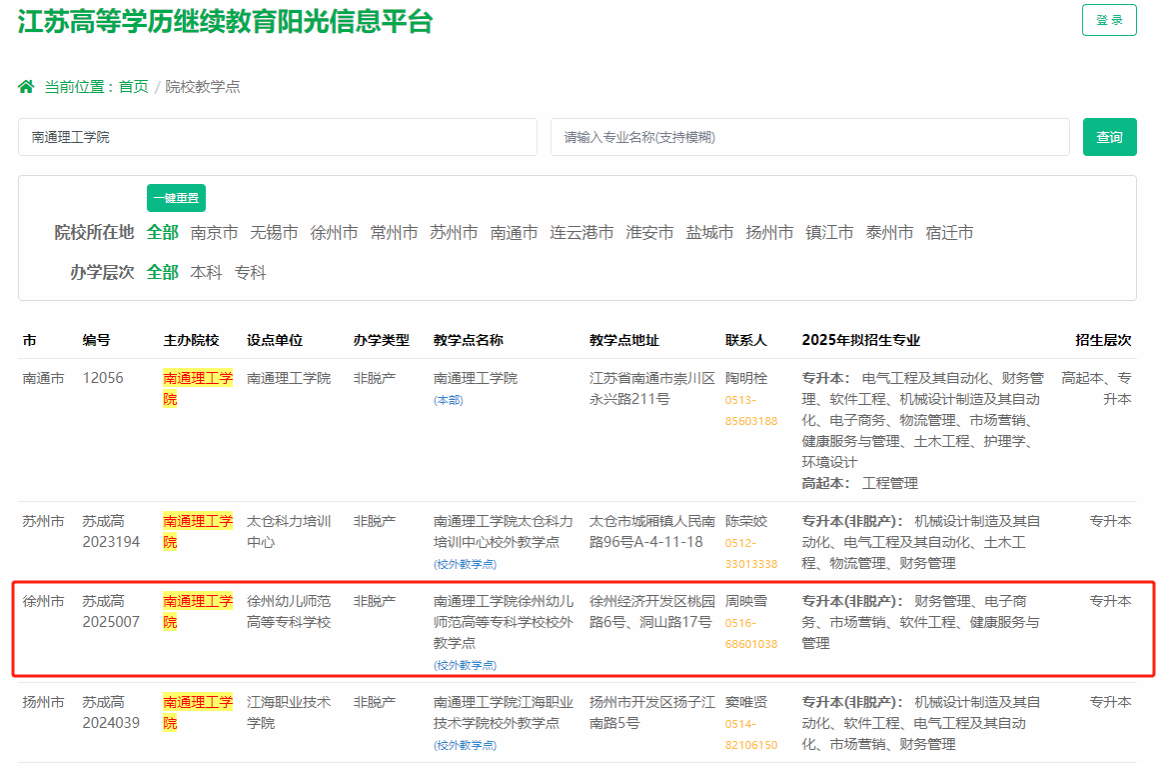Click phone number 0516-68601038
Viewport: 1160px width, 764px height.
coord(750,633)
